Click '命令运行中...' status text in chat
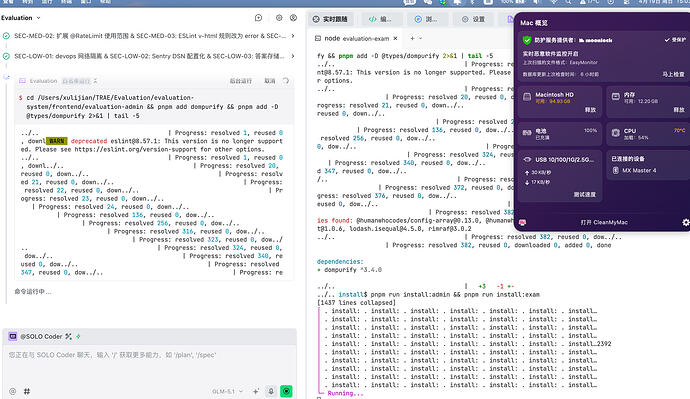This screenshot has width=690, height=399. [33, 292]
